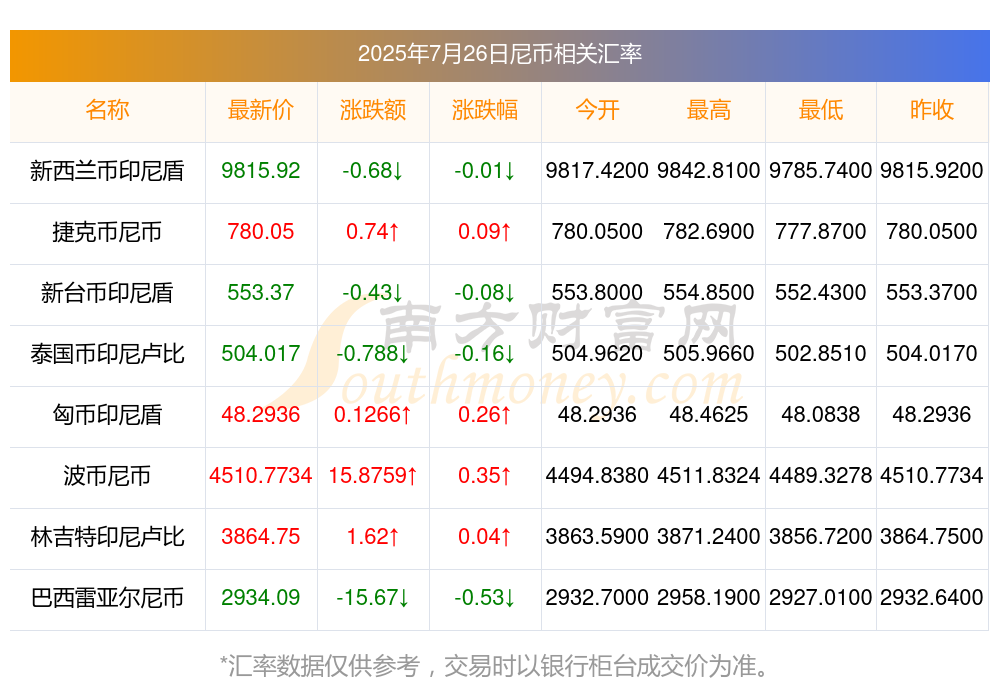1000x698 pixels.
Task: Click the 巴西雷亚尔尼币 row name
Action: click(107, 598)
